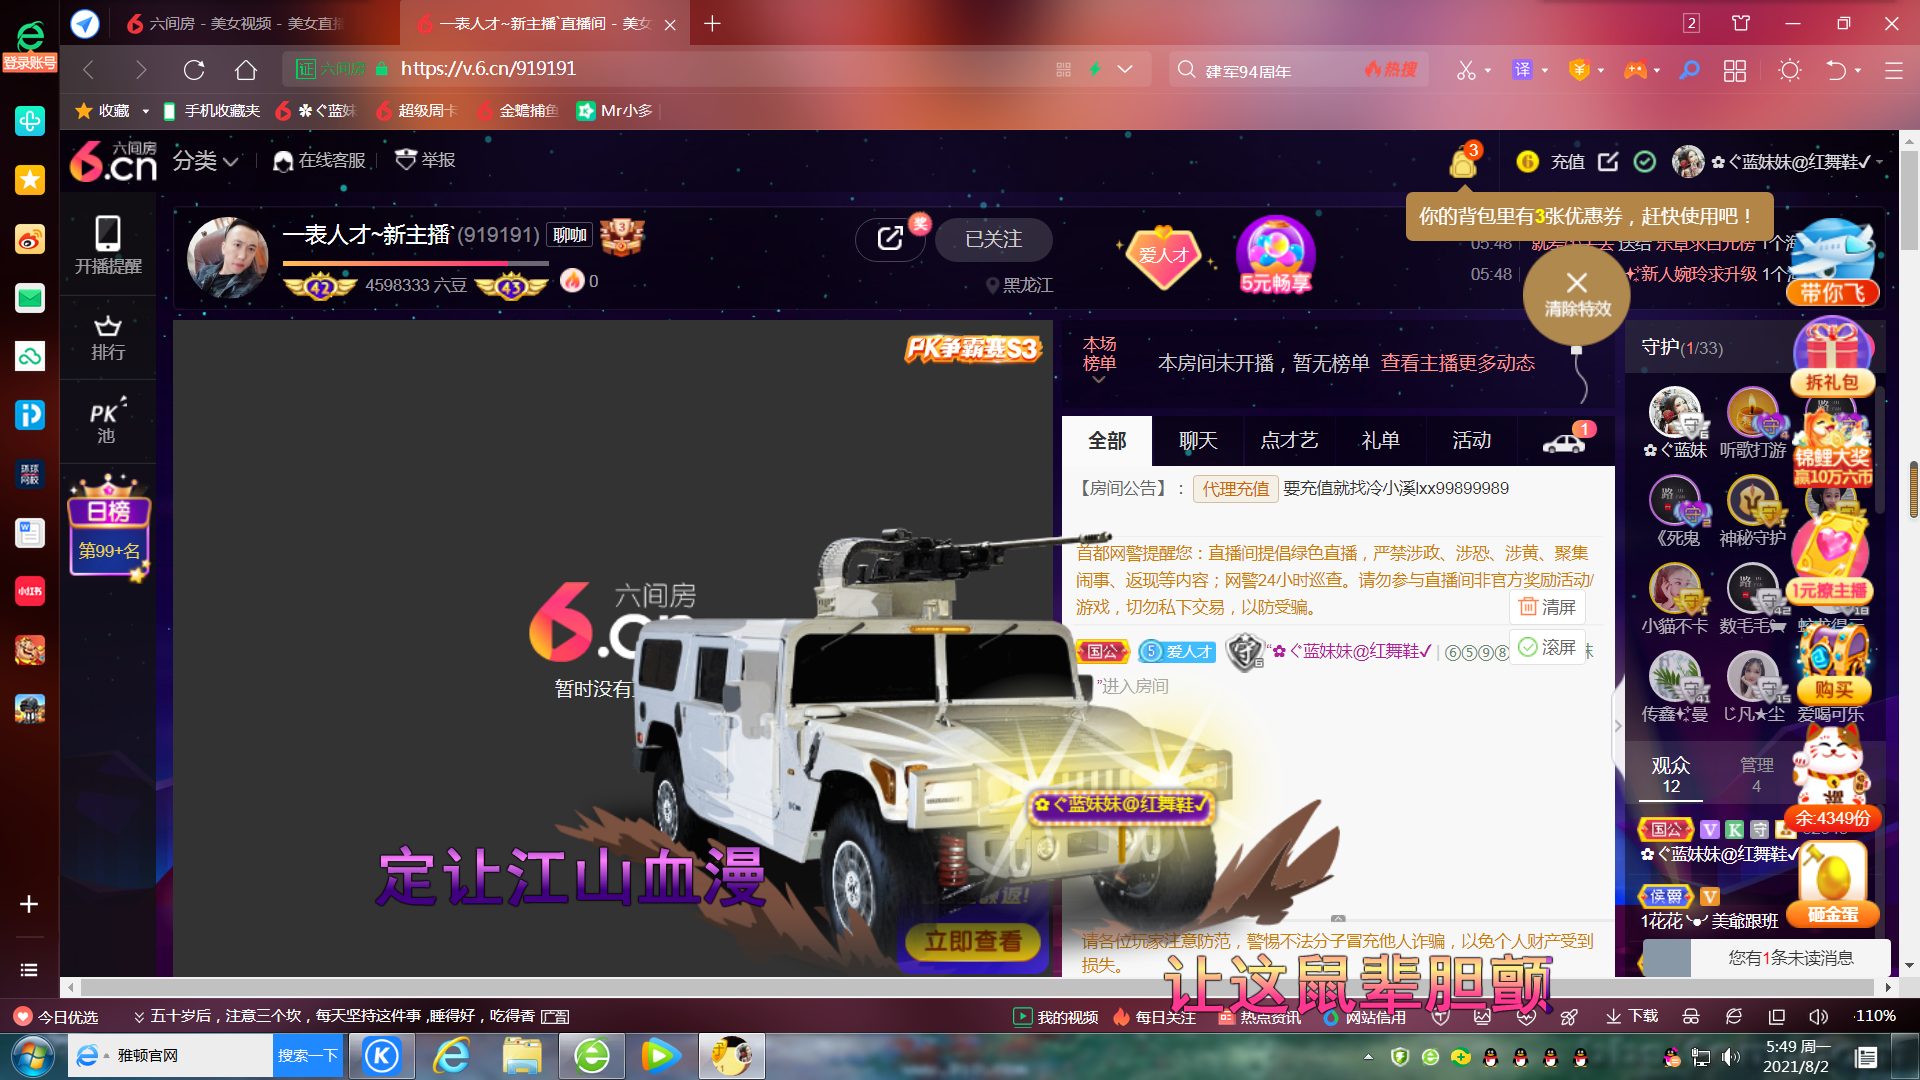The width and height of the screenshot is (1920, 1080).
Task: Click the 举报 report link
Action: click(425, 160)
